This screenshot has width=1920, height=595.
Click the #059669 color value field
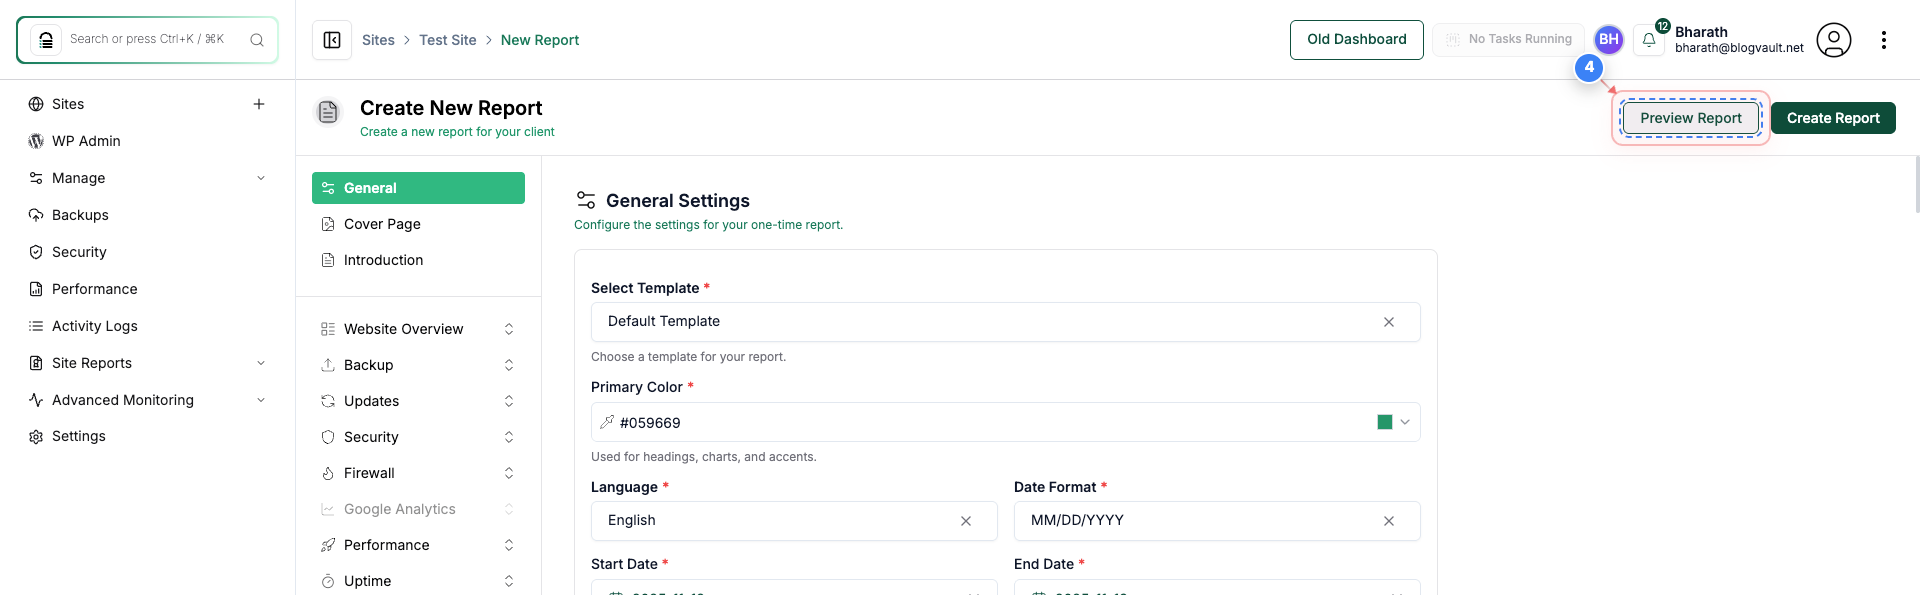coord(1005,422)
